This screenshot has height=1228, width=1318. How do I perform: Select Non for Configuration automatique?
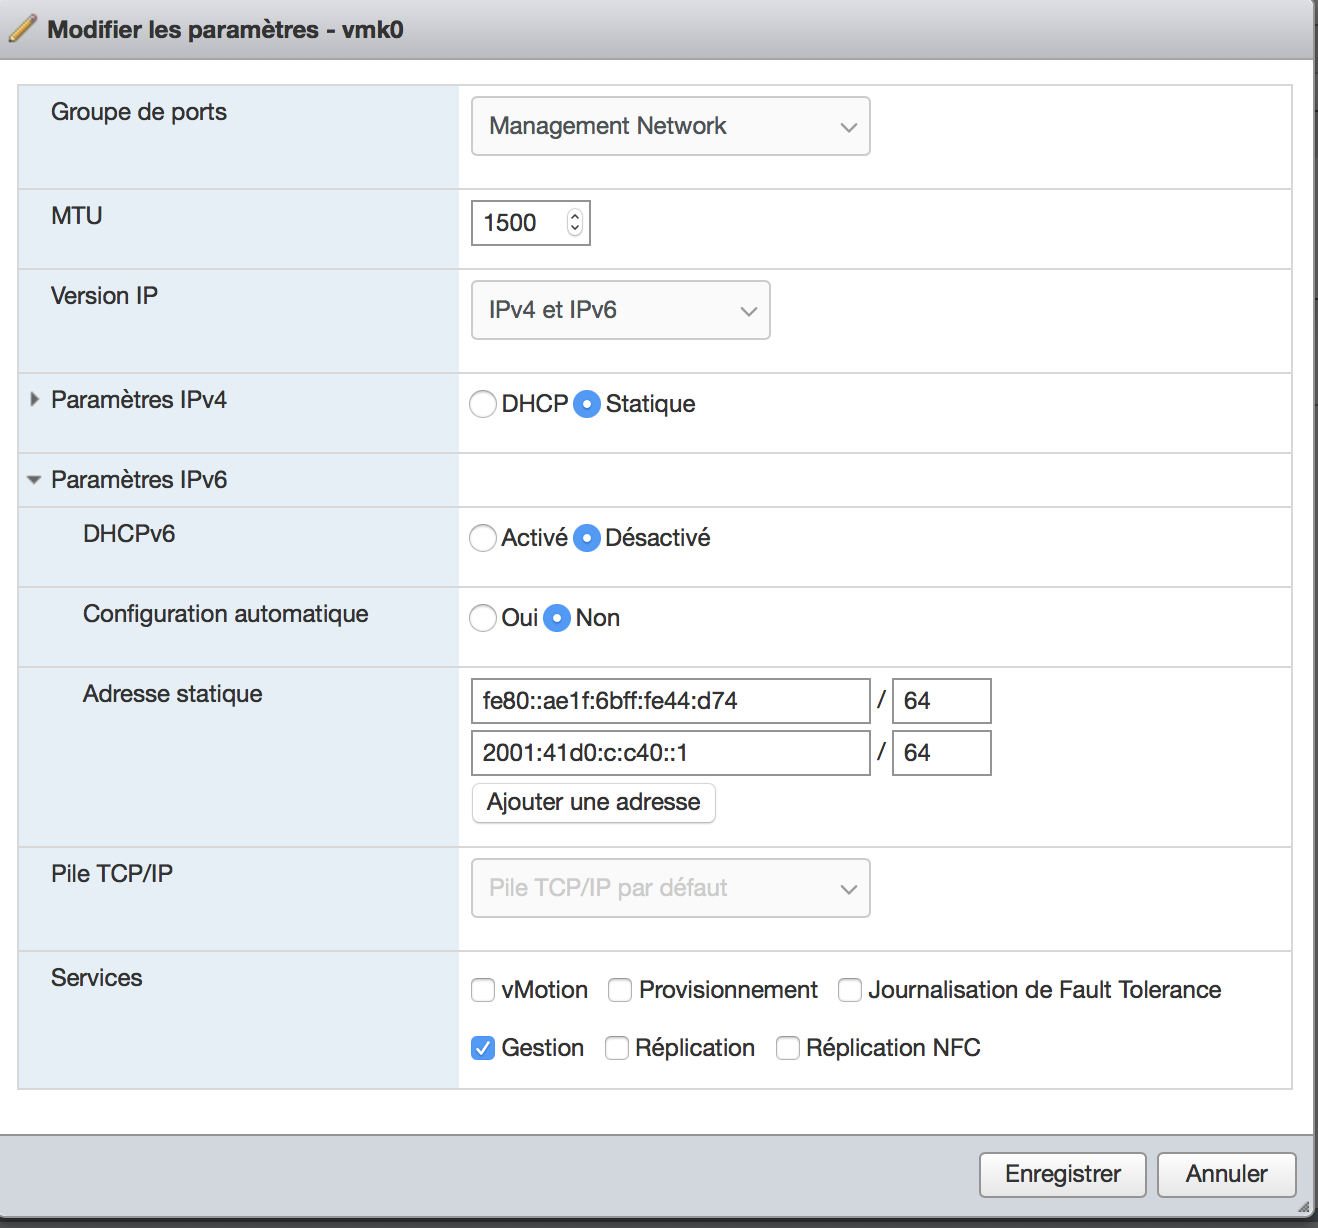(557, 618)
